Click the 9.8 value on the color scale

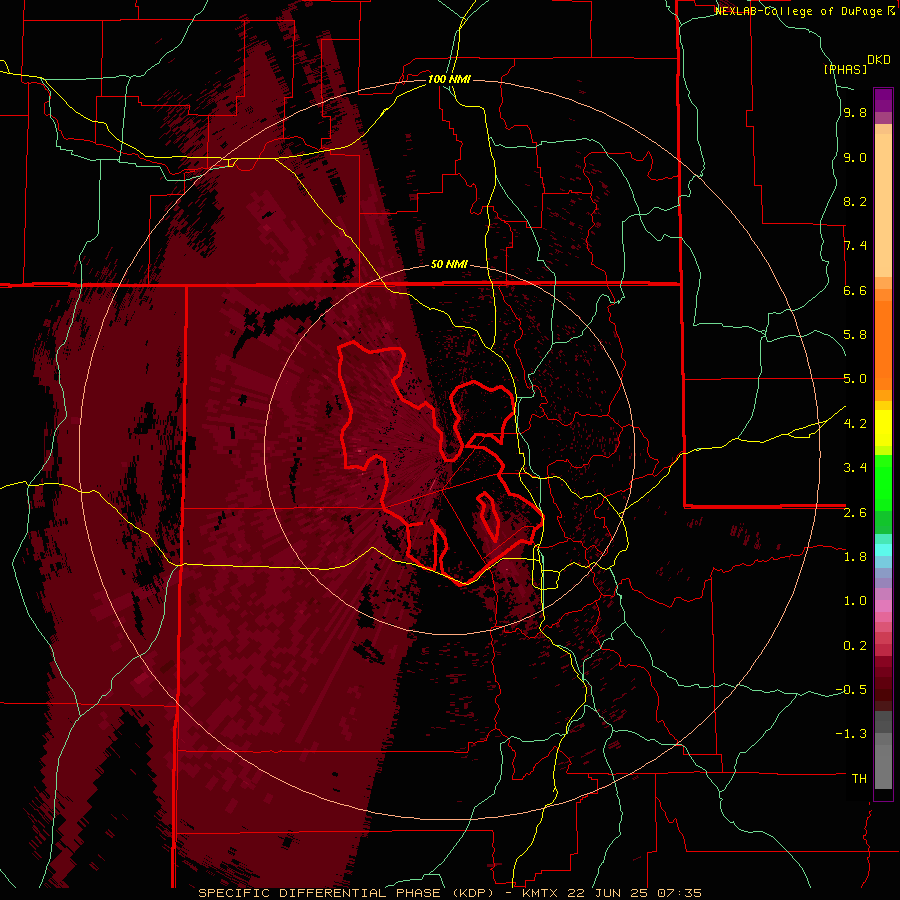click(855, 112)
